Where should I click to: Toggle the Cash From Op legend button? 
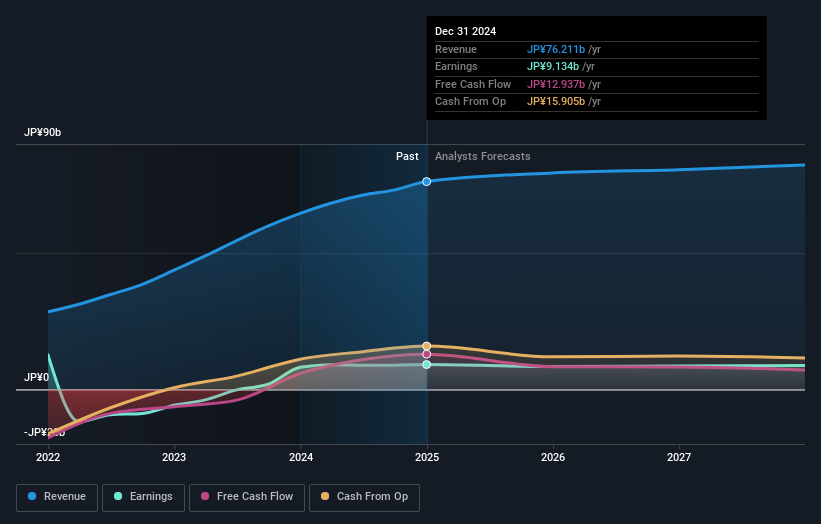(364, 497)
